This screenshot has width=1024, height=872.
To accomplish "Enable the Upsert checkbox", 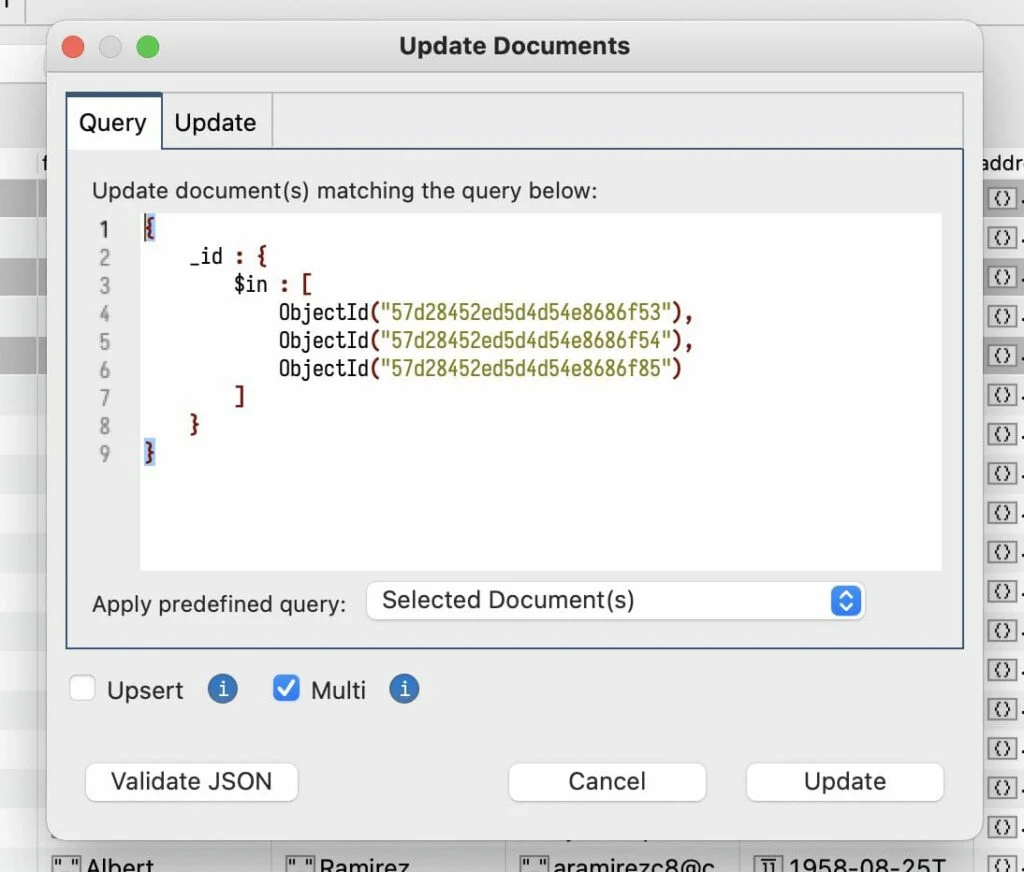I will (82, 688).
